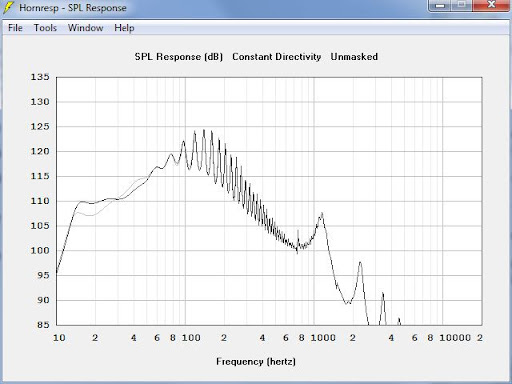
Task: Click the 1000 Hz frequency axis label
Action: coord(323,338)
